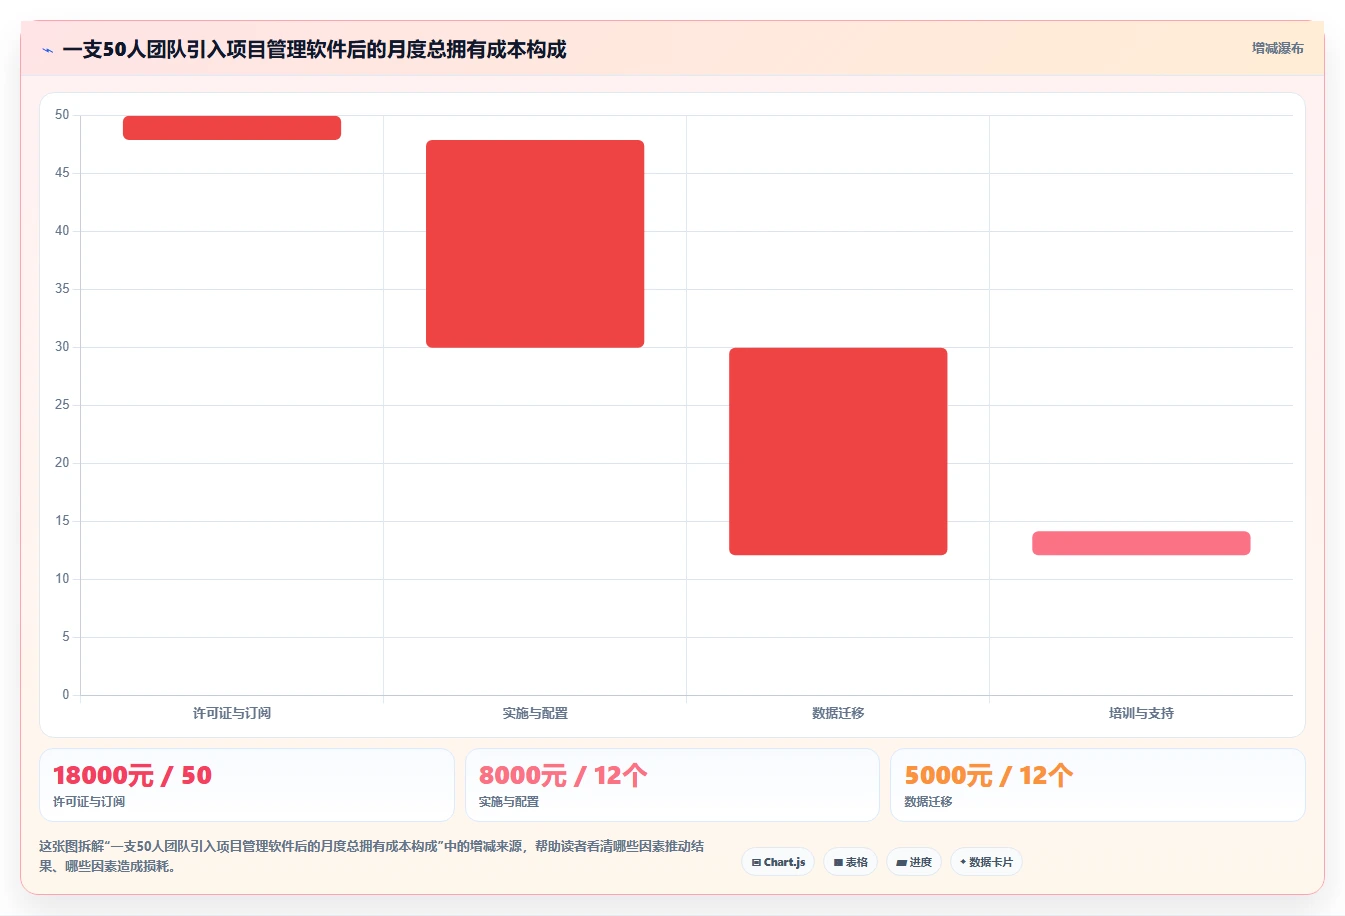Viewport: 1345px width, 916px height.
Task: Open the 18000元 / 50 data card
Action: pos(247,785)
